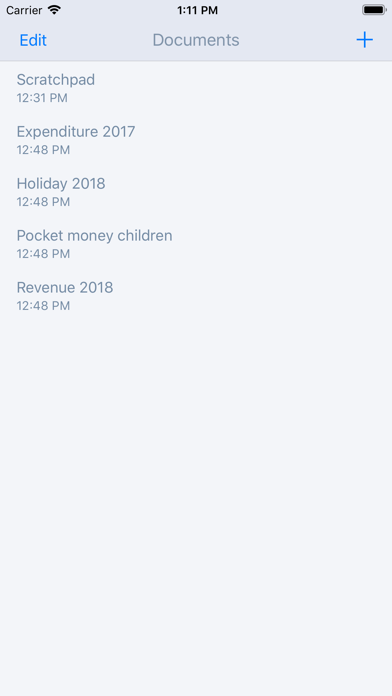This screenshot has width=392, height=696.
Task: Select the Holiday 2018 document
Action: pos(196,191)
